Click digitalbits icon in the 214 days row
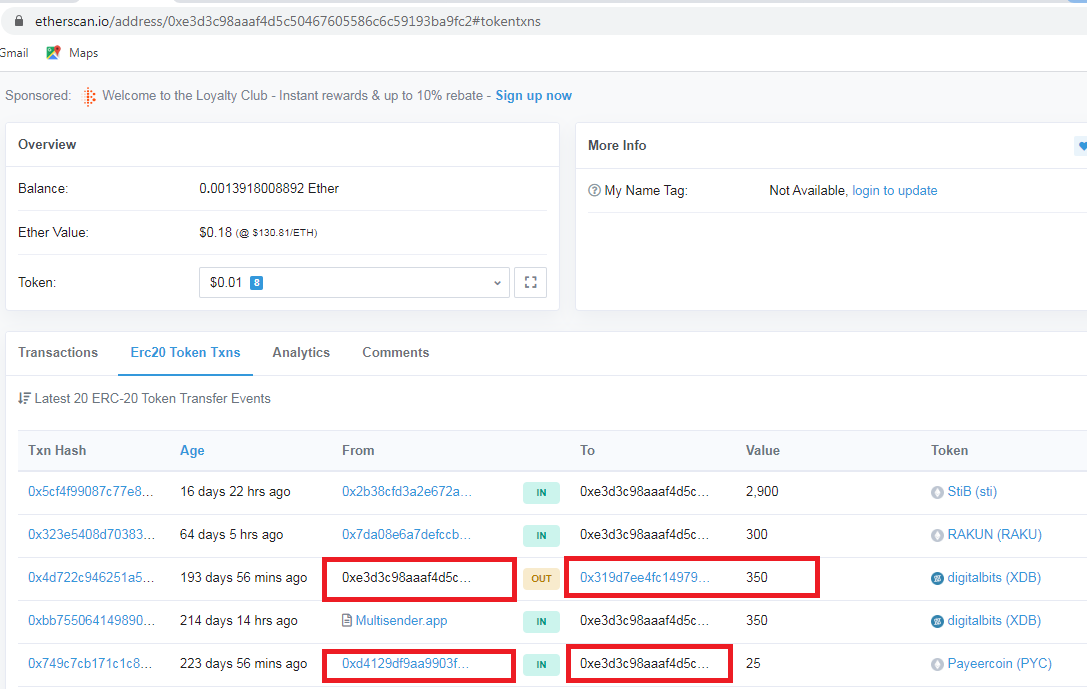The width and height of the screenshot is (1087, 689). 937,621
